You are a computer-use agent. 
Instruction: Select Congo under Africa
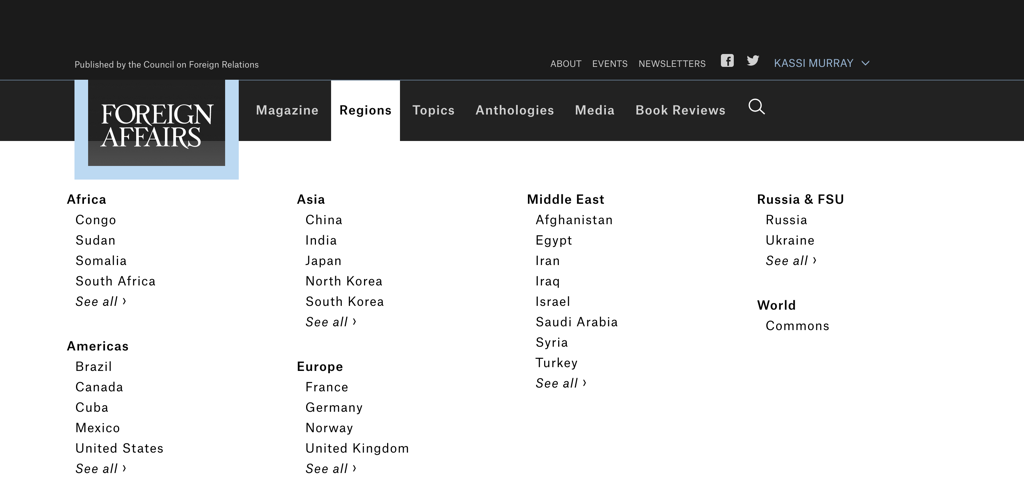[95, 220]
